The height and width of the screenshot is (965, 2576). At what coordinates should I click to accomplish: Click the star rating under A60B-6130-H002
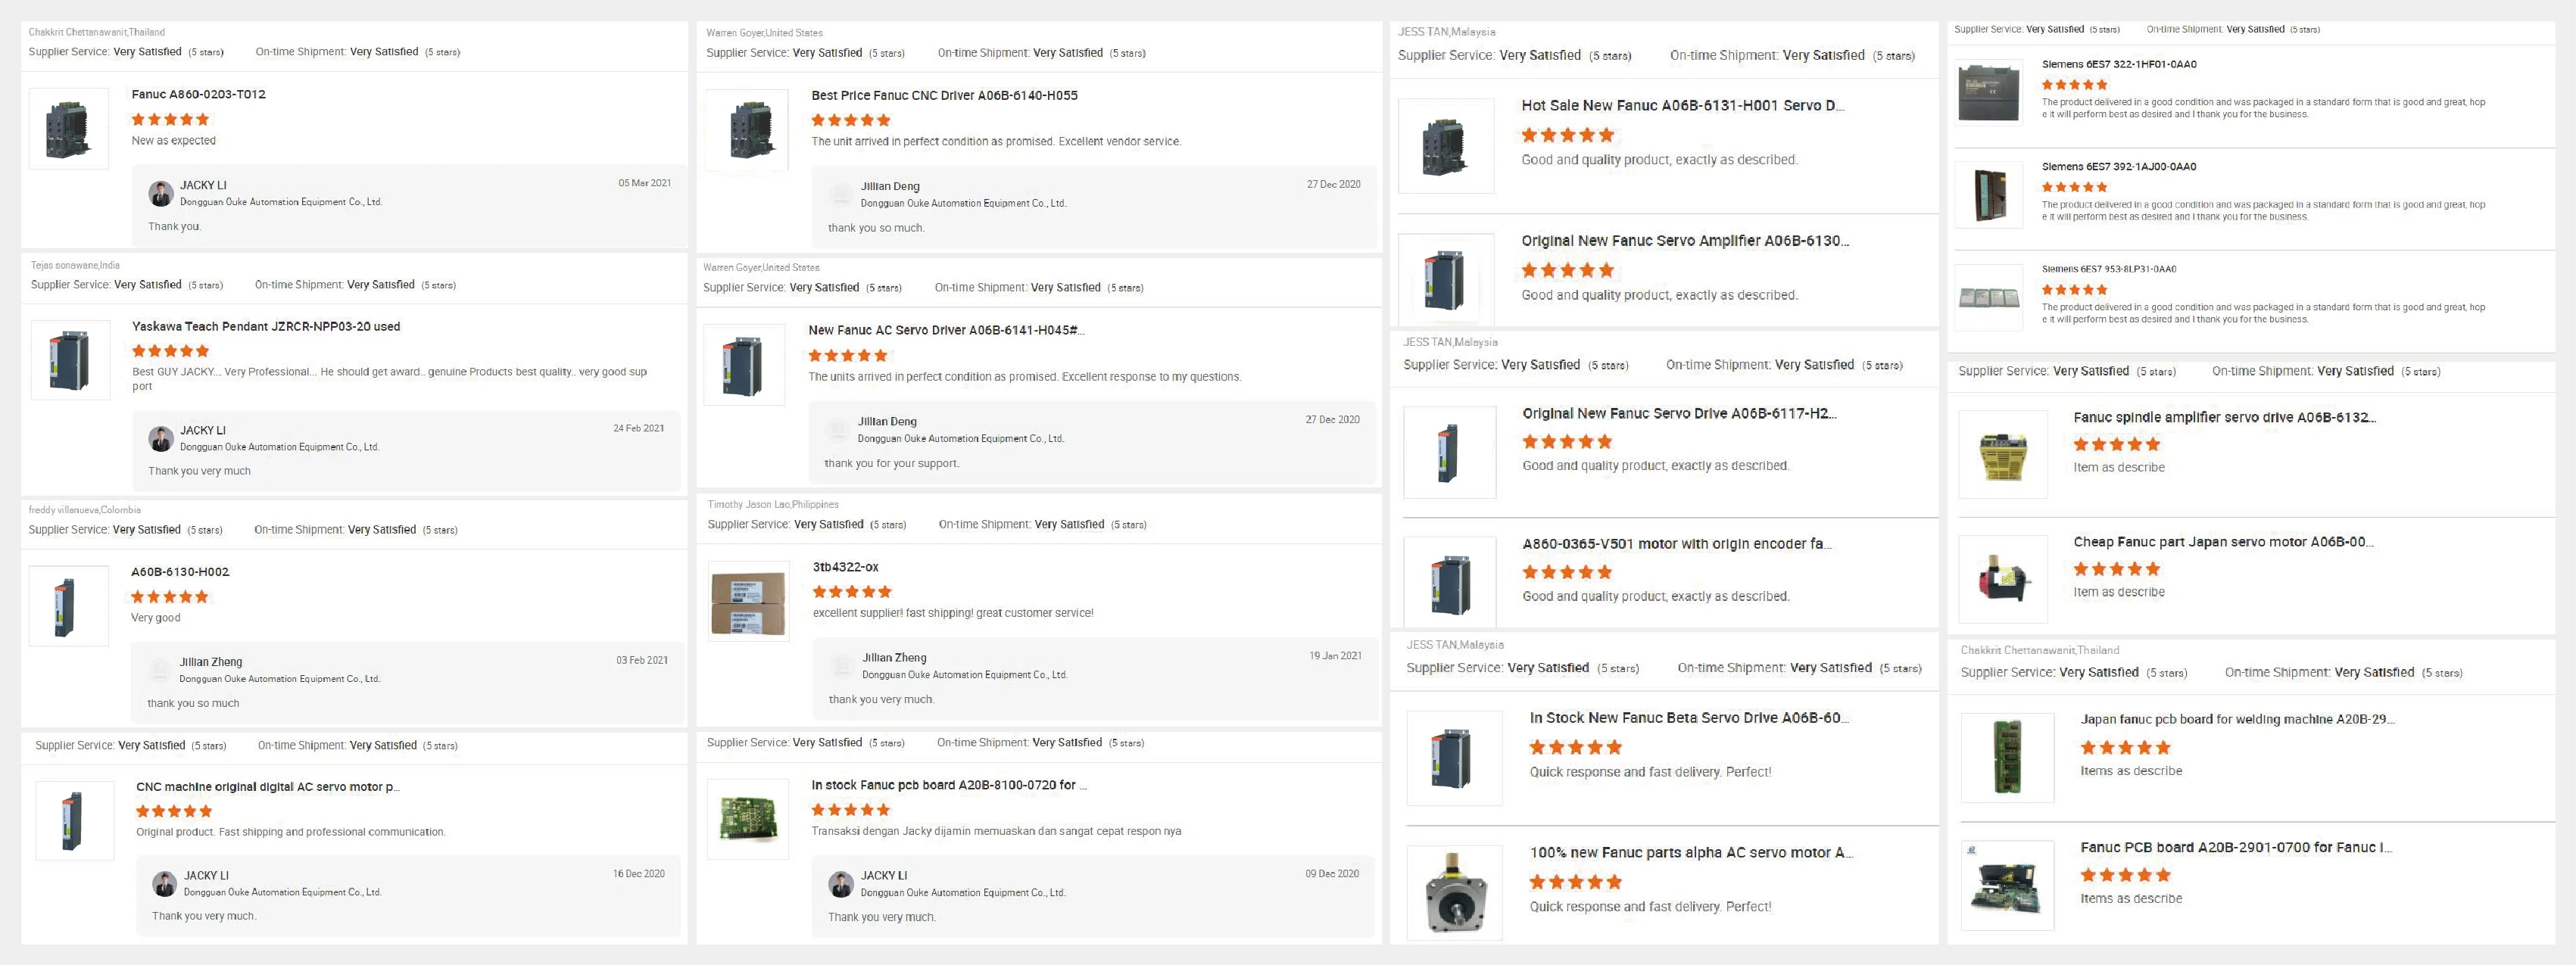[170, 597]
